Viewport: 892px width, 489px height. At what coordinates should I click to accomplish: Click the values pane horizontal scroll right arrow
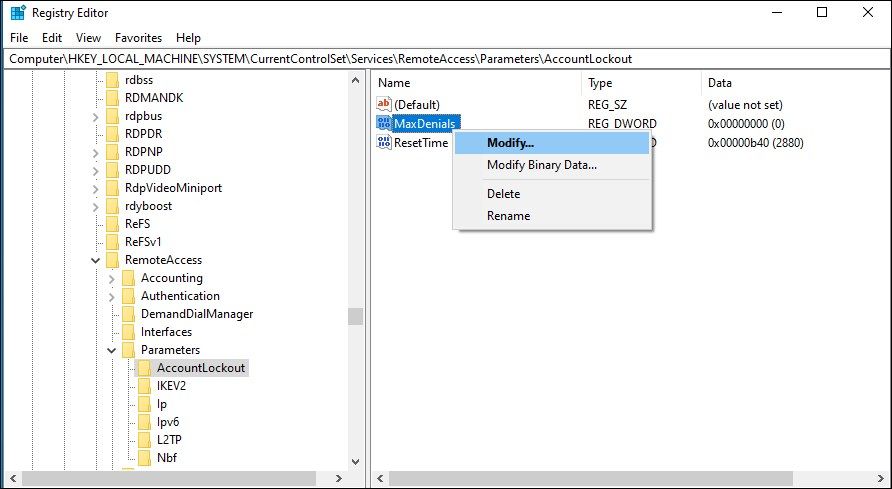tap(880, 479)
